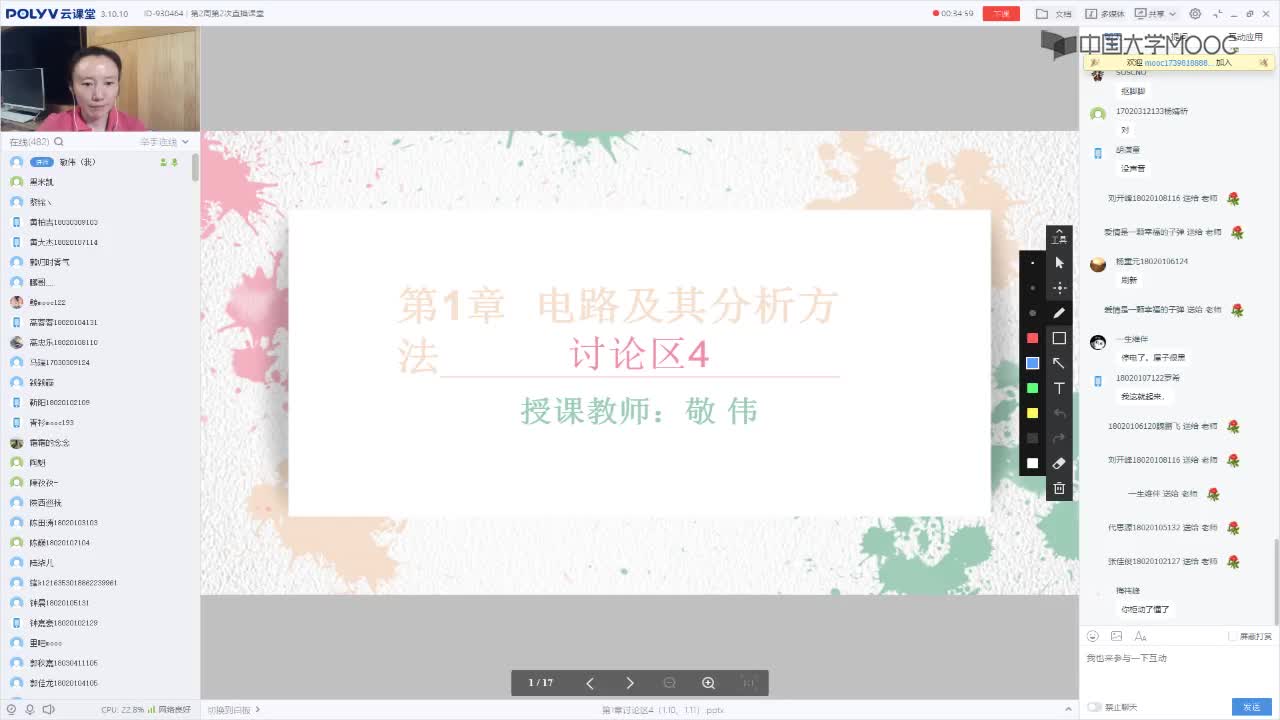Toggle the camera icon in status bar
The image size is (1280, 720).
(12, 709)
